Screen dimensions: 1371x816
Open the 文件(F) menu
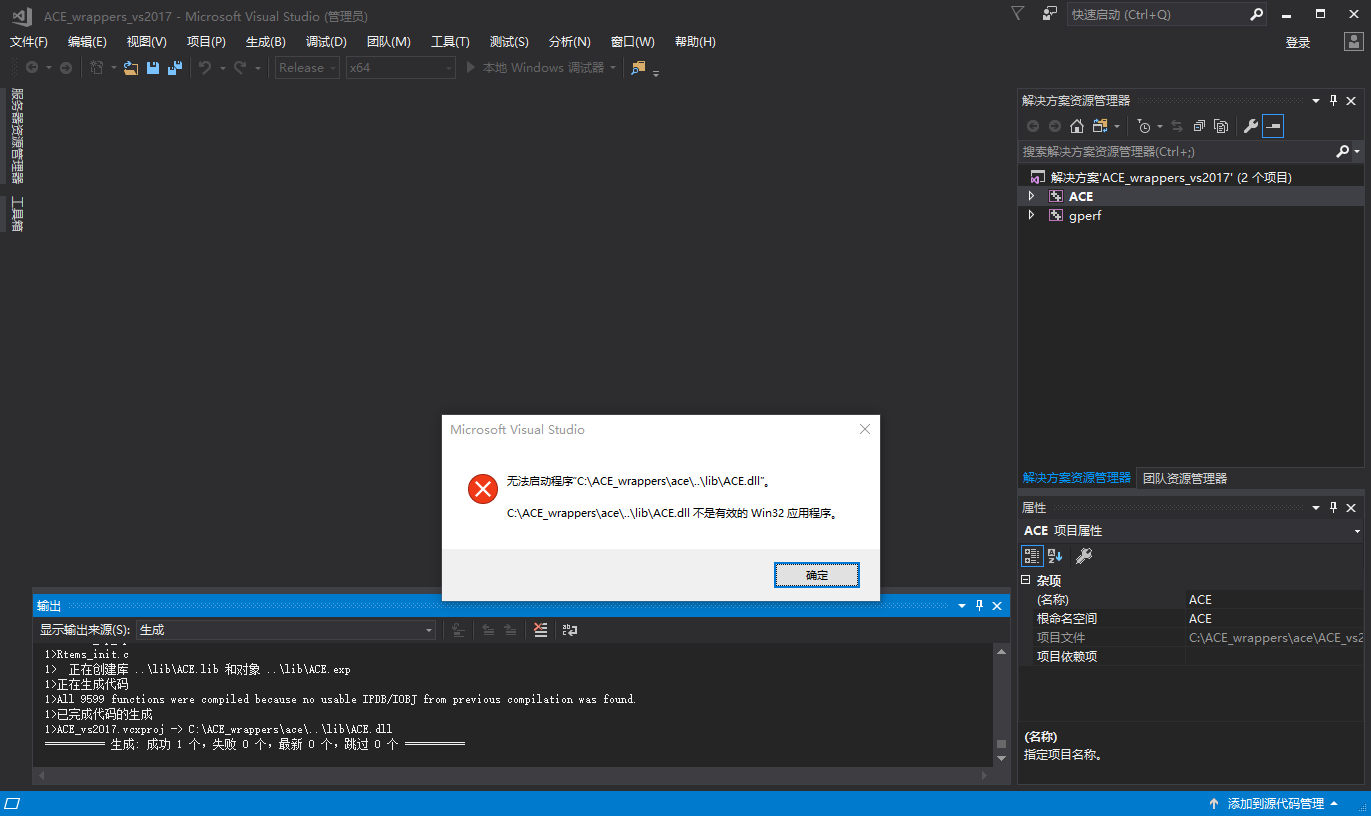[29, 42]
